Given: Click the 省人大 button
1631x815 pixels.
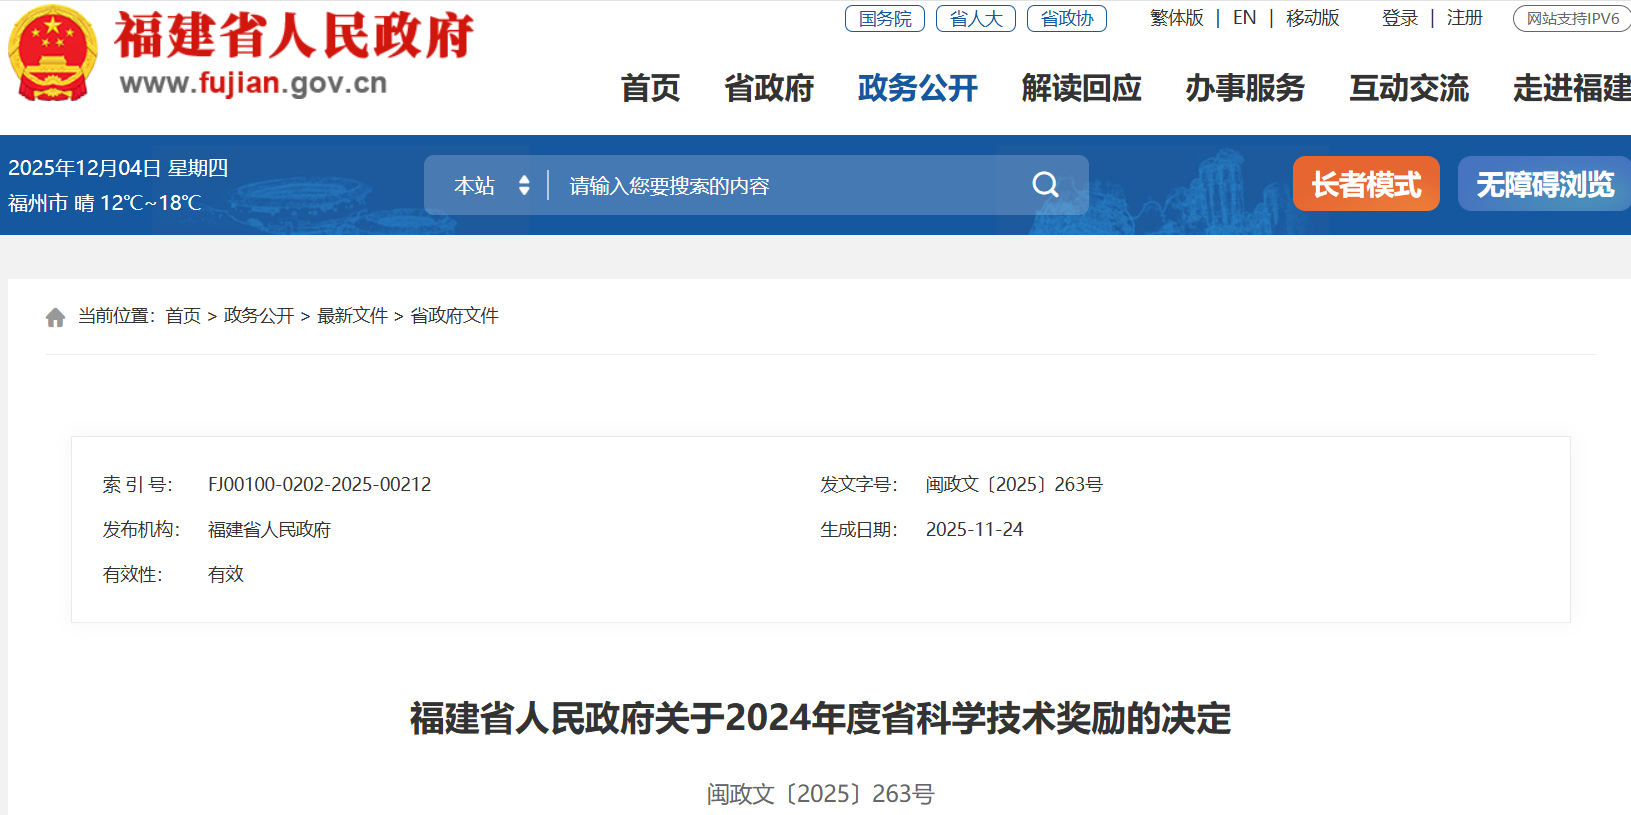Looking at the screenshot, I should pos(975,19).
